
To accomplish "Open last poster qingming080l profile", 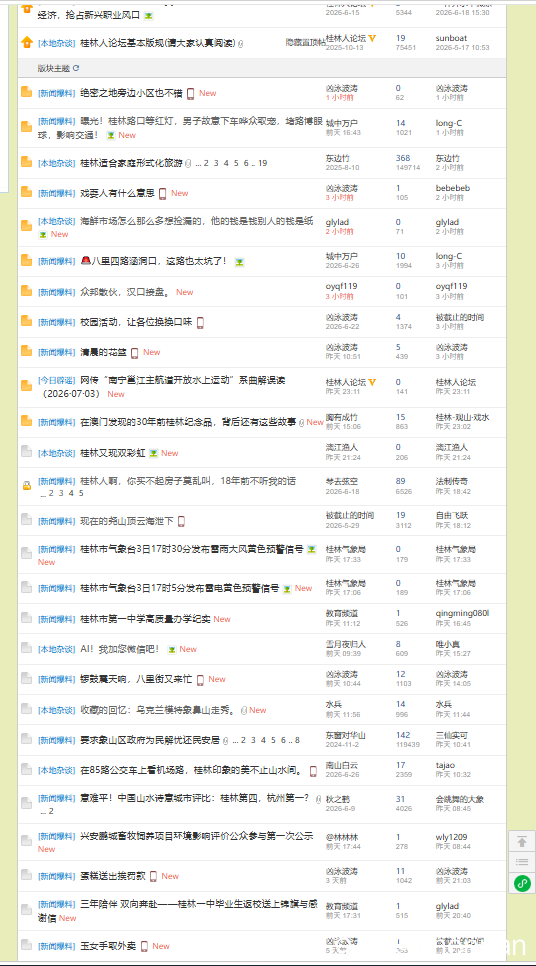I will [x=462, y=613].
